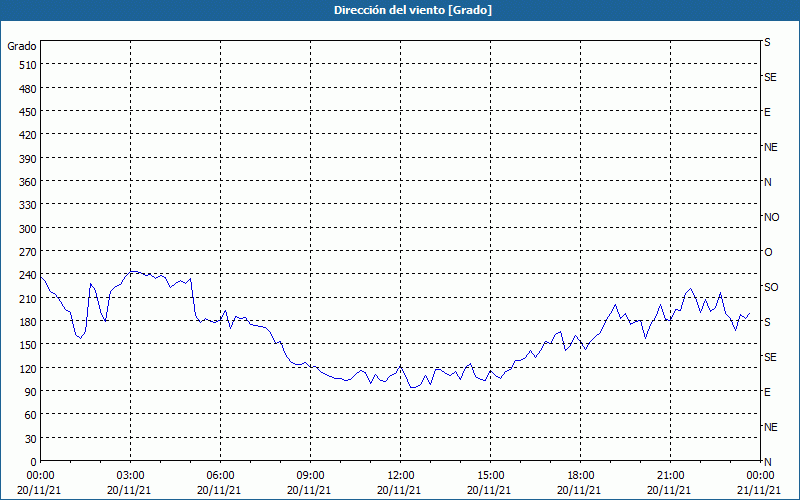
Task: Click the 'N' compass label beside the 360 gridline
Action: pos(767,182)
